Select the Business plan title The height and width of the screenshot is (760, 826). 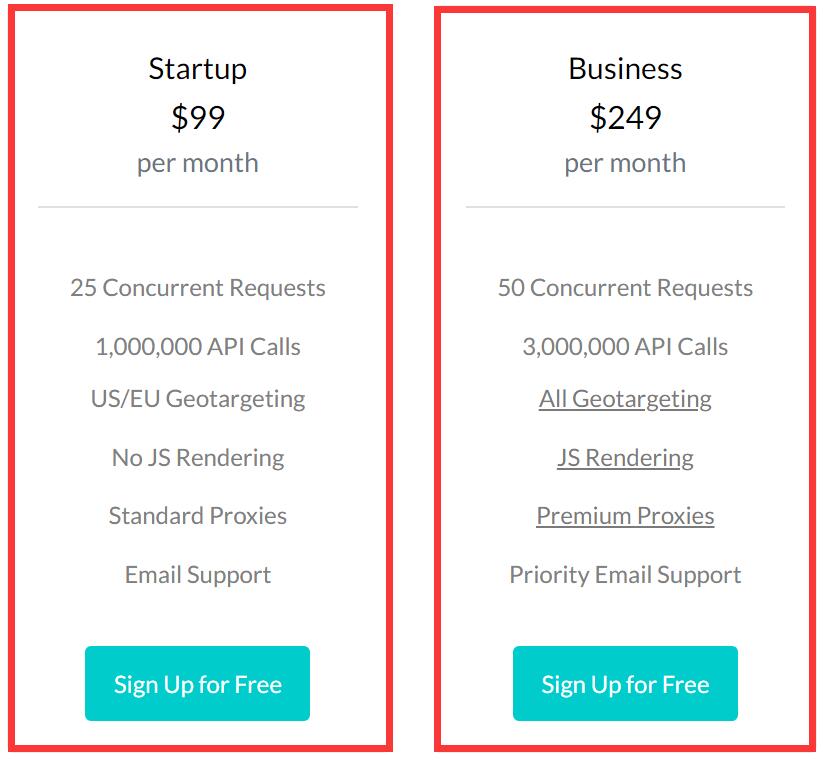625,69
